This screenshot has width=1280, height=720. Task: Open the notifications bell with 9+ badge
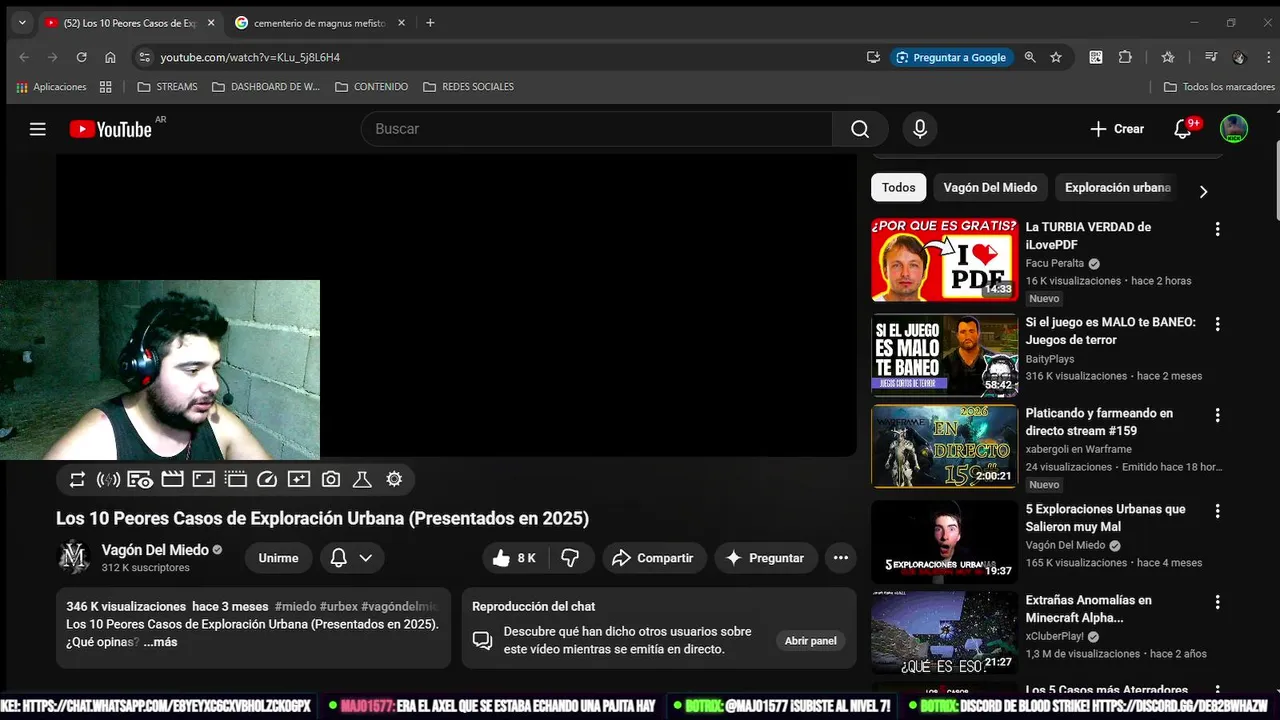1184,129
